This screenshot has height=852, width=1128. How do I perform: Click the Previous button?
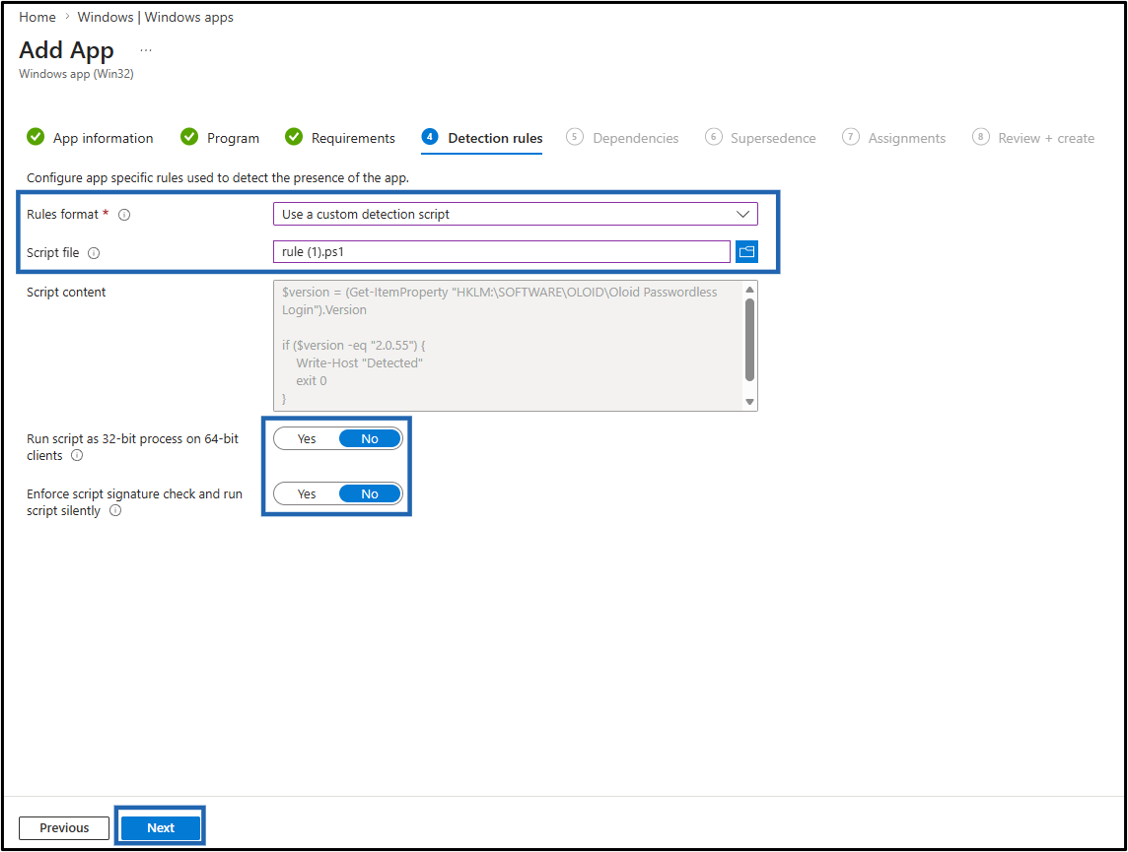[64, 828]
